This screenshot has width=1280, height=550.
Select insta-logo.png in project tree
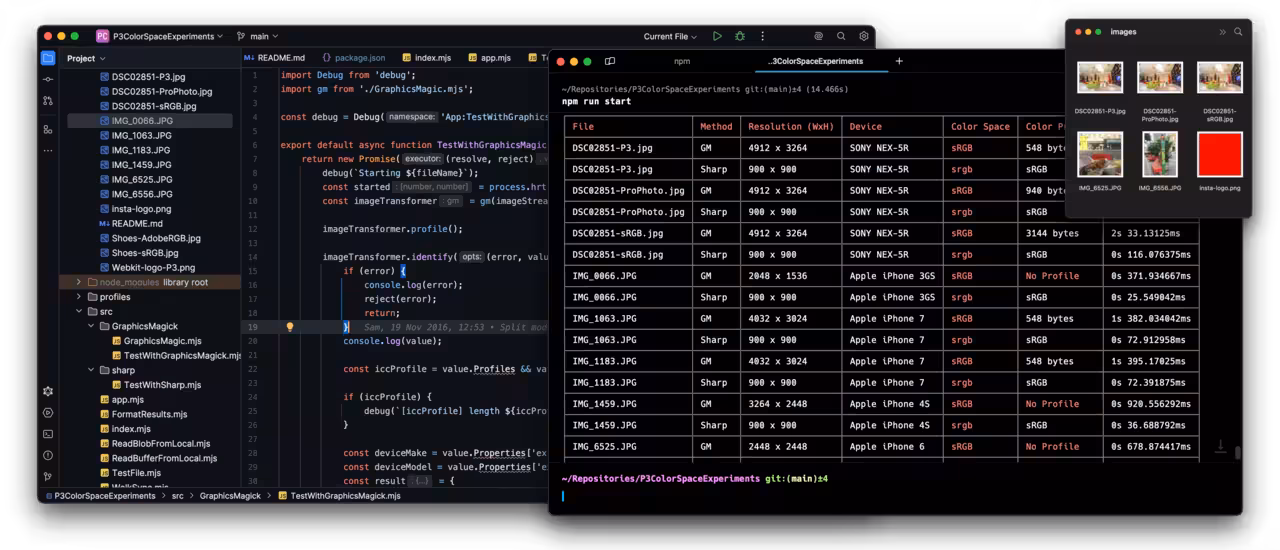pyautogui.click(x=135, y=209)
